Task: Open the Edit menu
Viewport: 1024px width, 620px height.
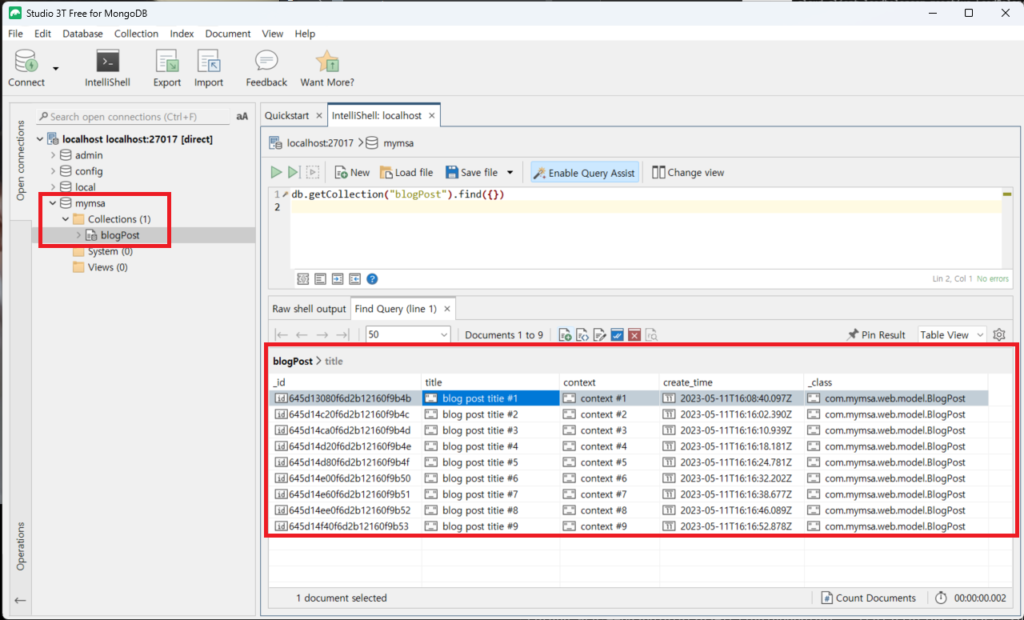Action: click(42, 34)
